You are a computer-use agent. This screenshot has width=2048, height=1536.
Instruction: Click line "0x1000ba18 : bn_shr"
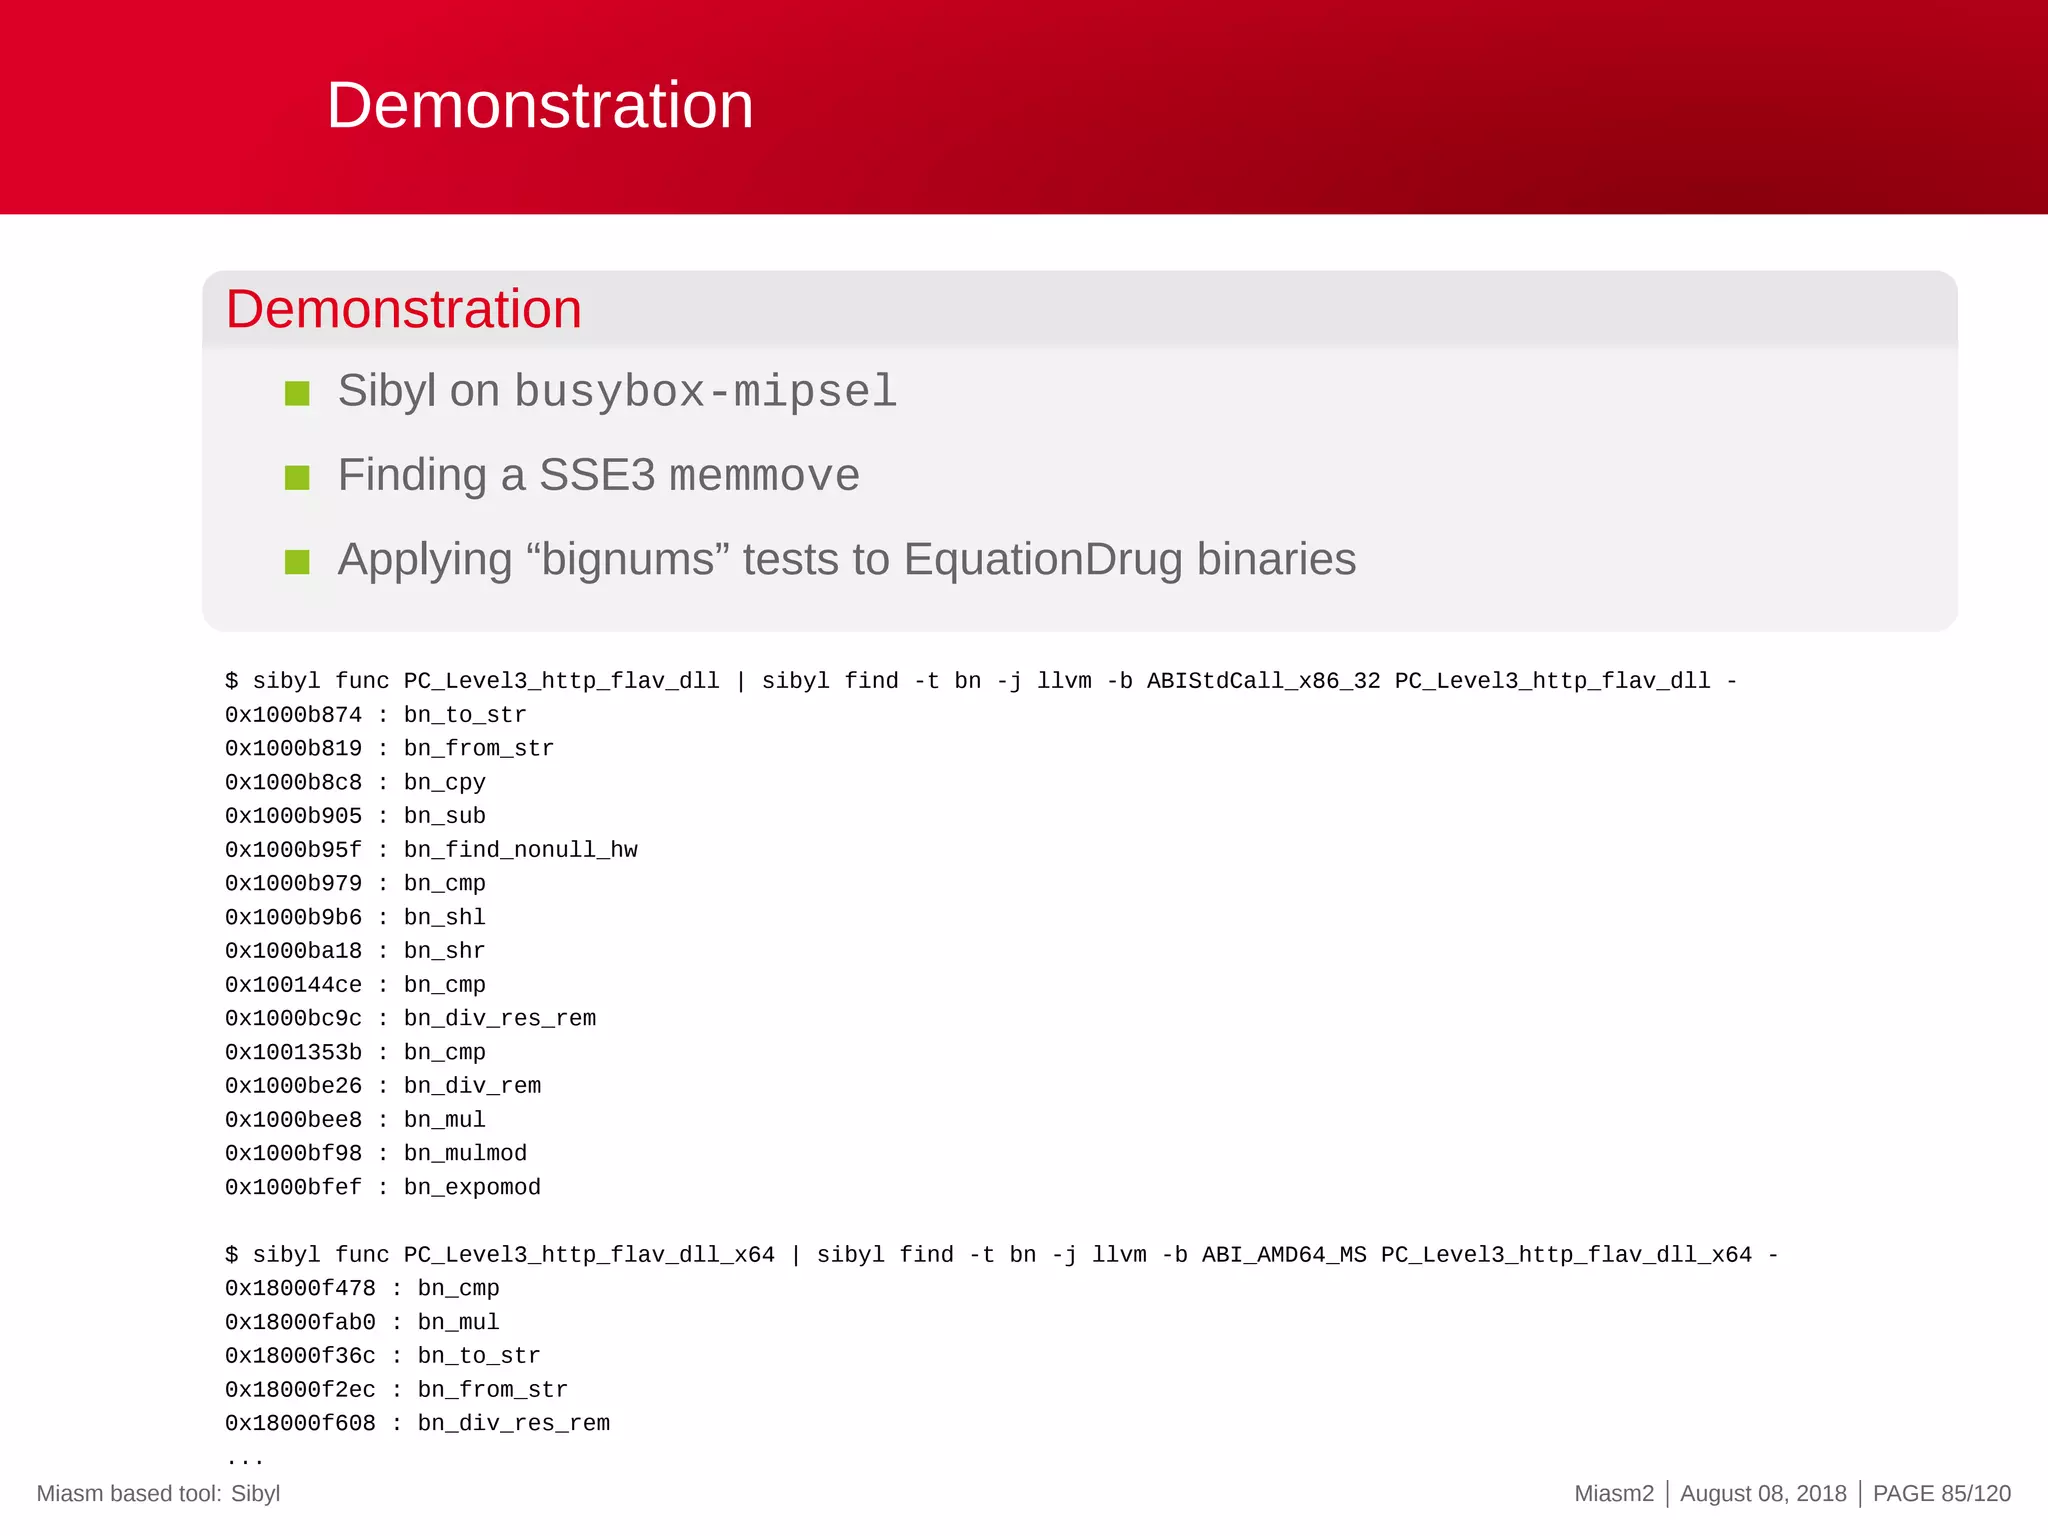click(355, 951)
